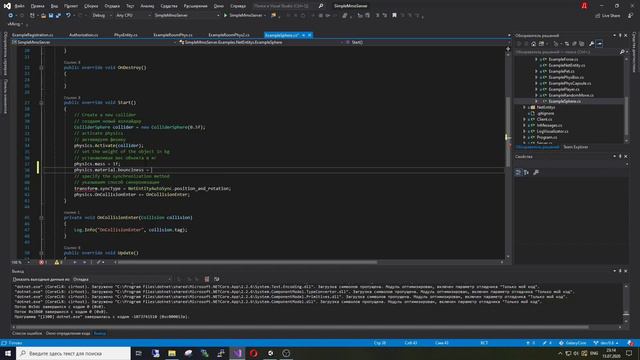Open the Отладка menu
This screenshot has width=640, height=360.
coord(112,6)
